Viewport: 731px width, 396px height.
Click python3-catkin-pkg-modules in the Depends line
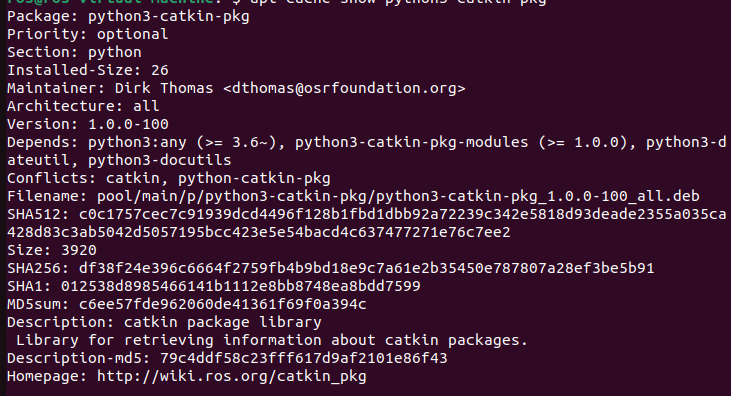[412, 142]
